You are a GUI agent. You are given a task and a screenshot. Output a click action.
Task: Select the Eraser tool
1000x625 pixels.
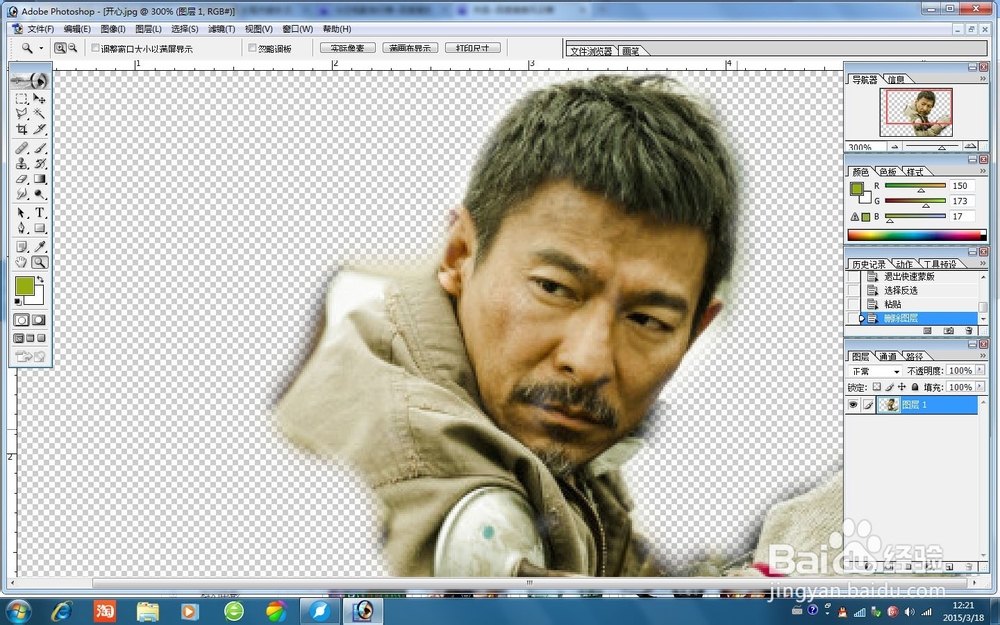point(22,179)
